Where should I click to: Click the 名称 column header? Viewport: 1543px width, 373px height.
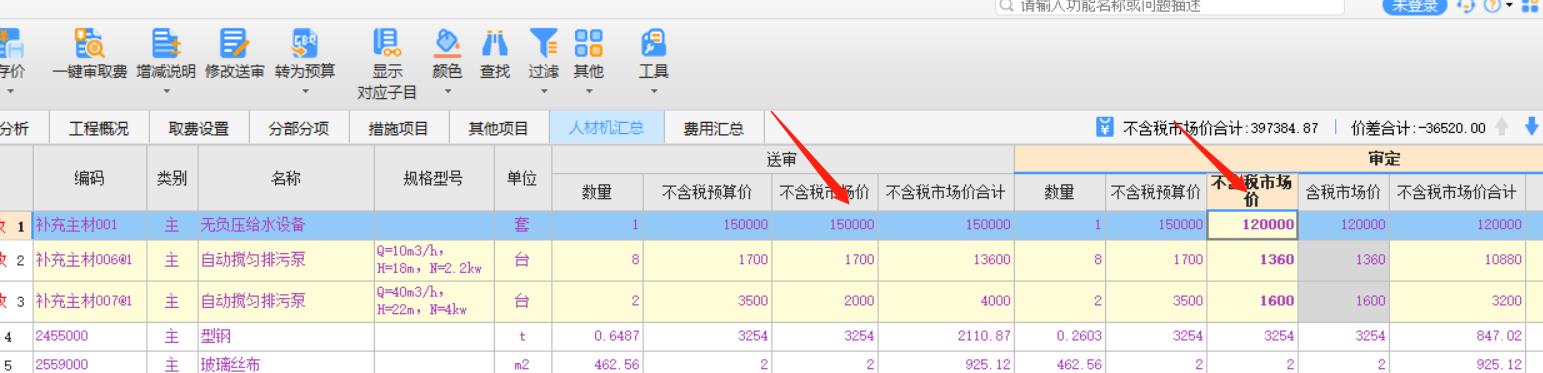click(x=285, y=178)
